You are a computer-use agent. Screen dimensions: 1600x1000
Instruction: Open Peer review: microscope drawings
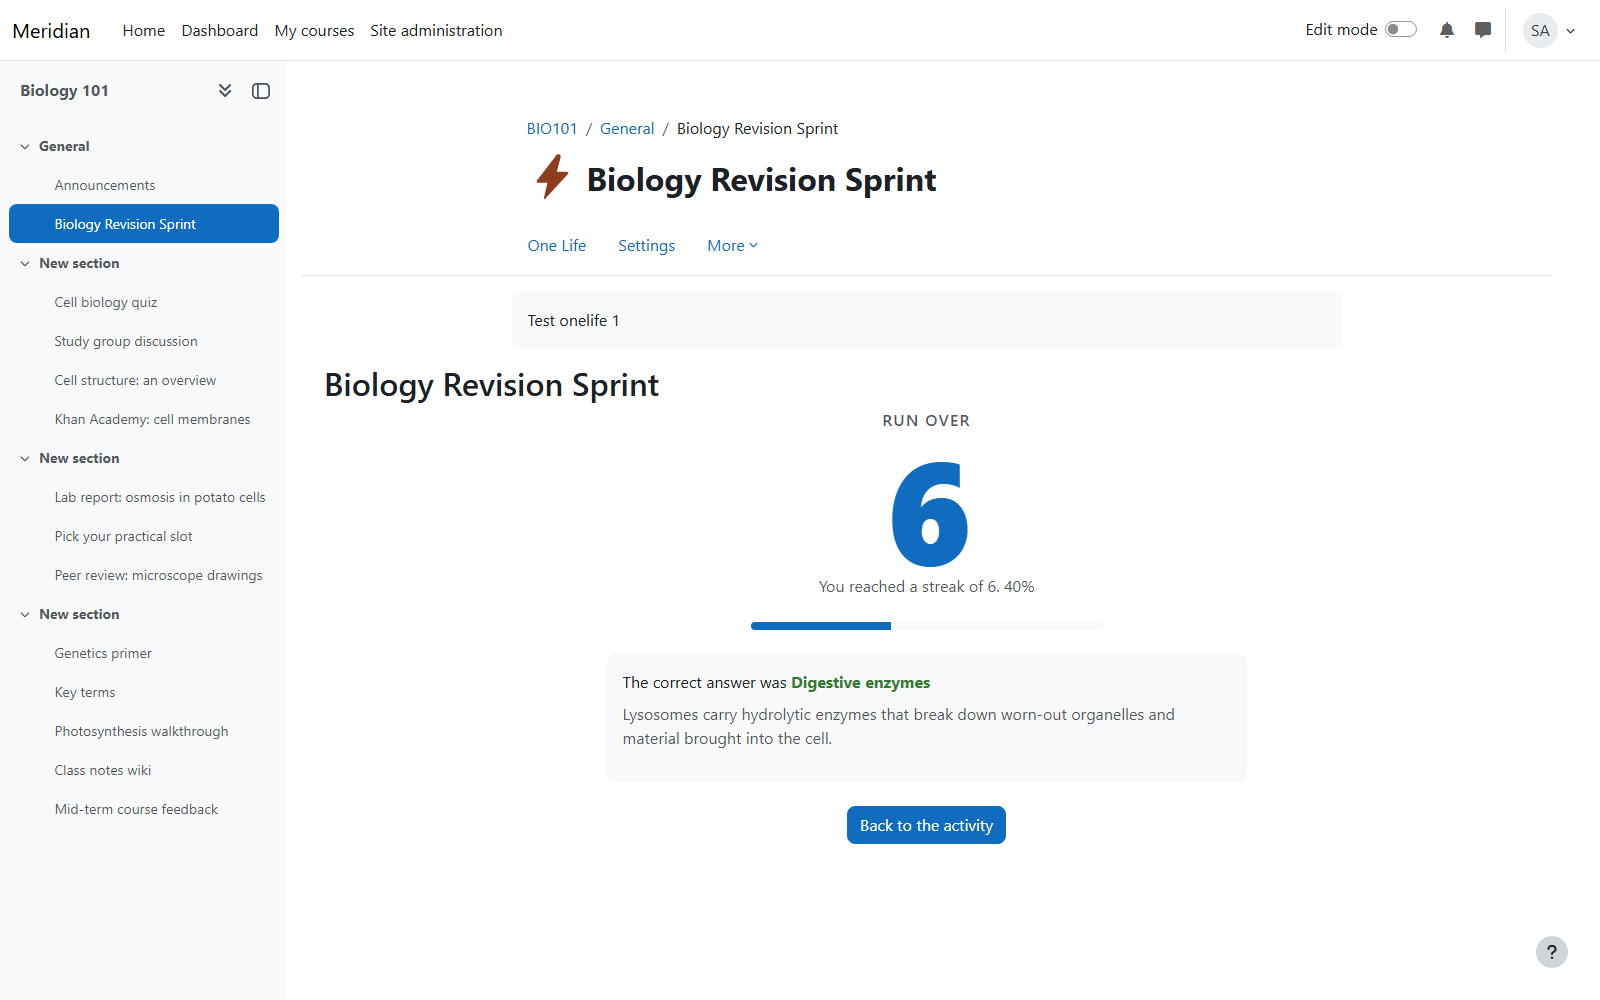click(158, 575)
